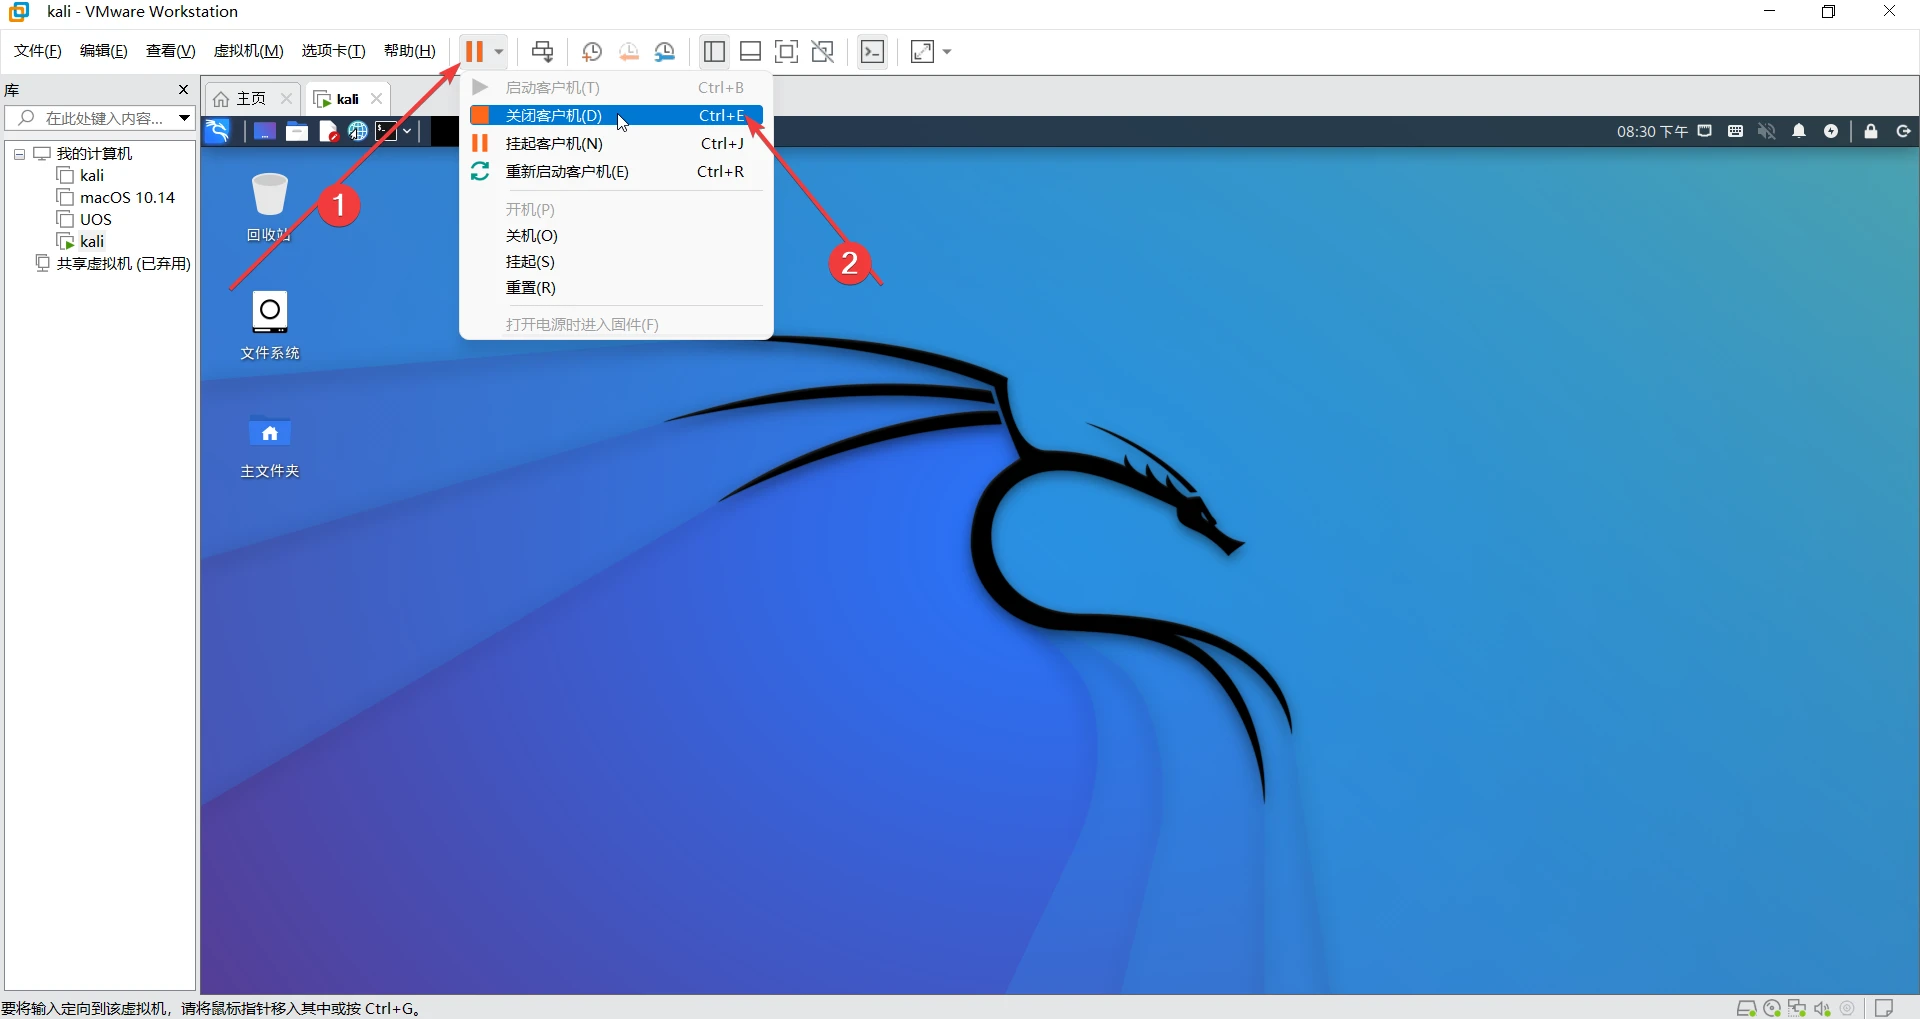1920x1019 pixels.
Task: Close the library panel
Action: 183,90
